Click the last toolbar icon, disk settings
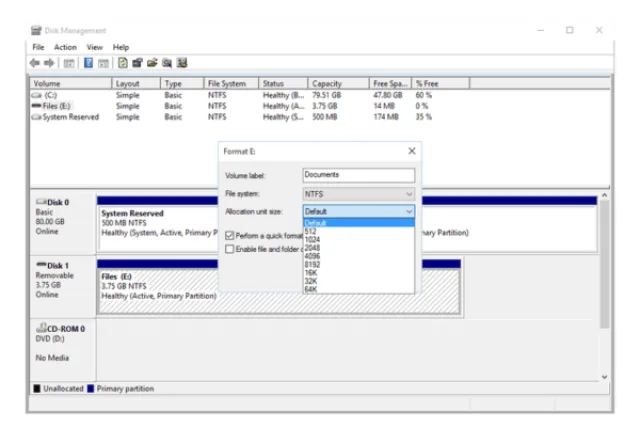 click(182, 63)
